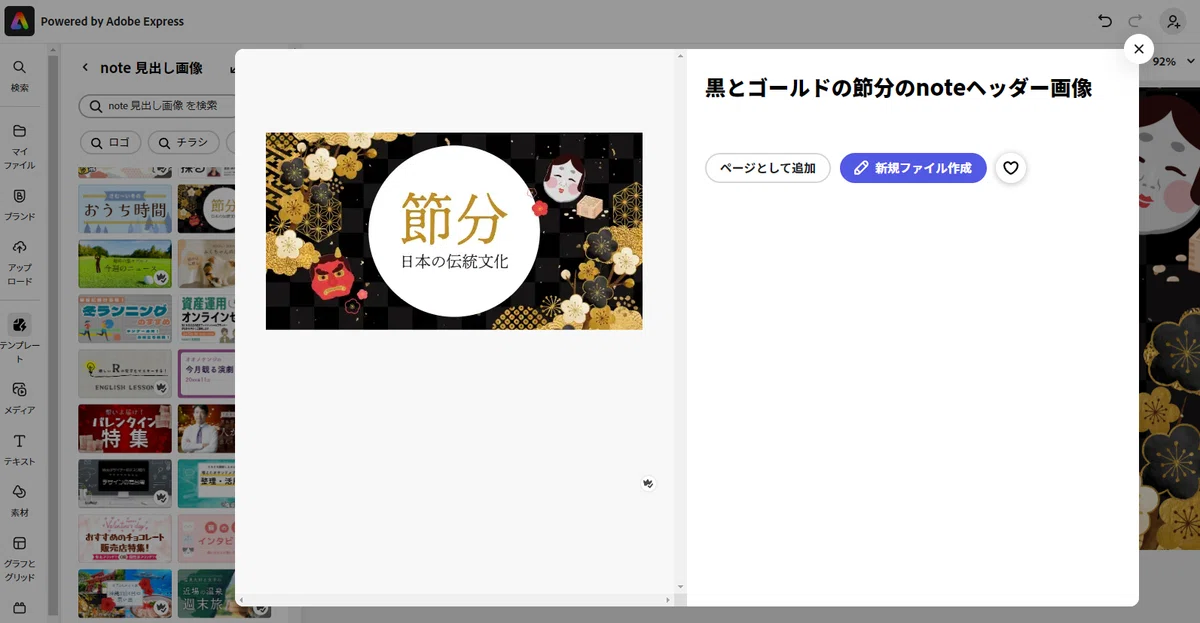
Task: Add template to favorites with heart
Action: [1011, 168]
